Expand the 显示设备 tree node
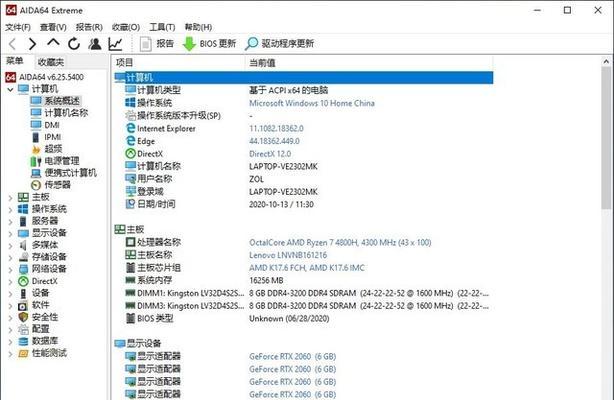Screen dimensions: 614x400 11,234
